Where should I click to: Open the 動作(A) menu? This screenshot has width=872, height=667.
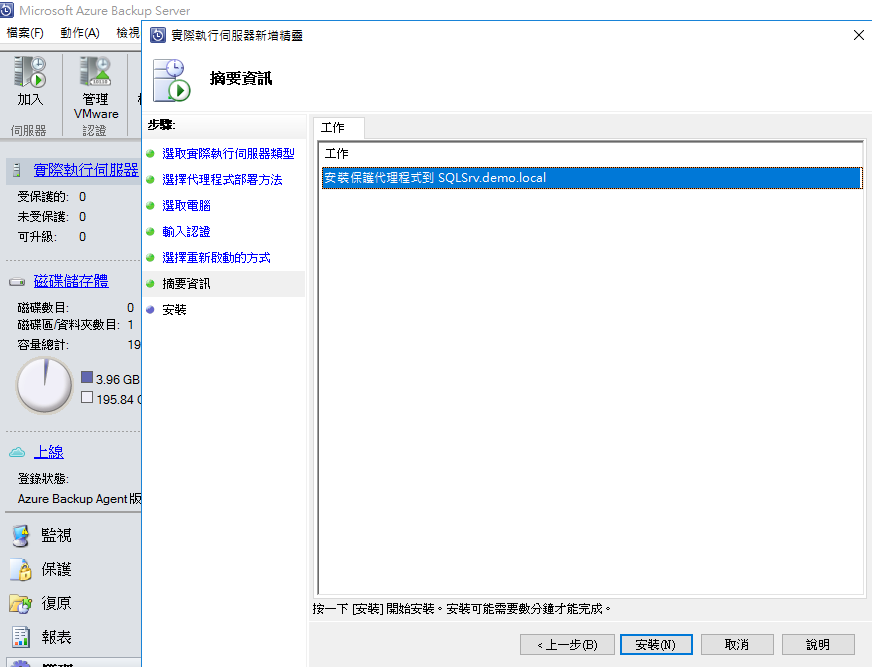(x=80, y=33)
